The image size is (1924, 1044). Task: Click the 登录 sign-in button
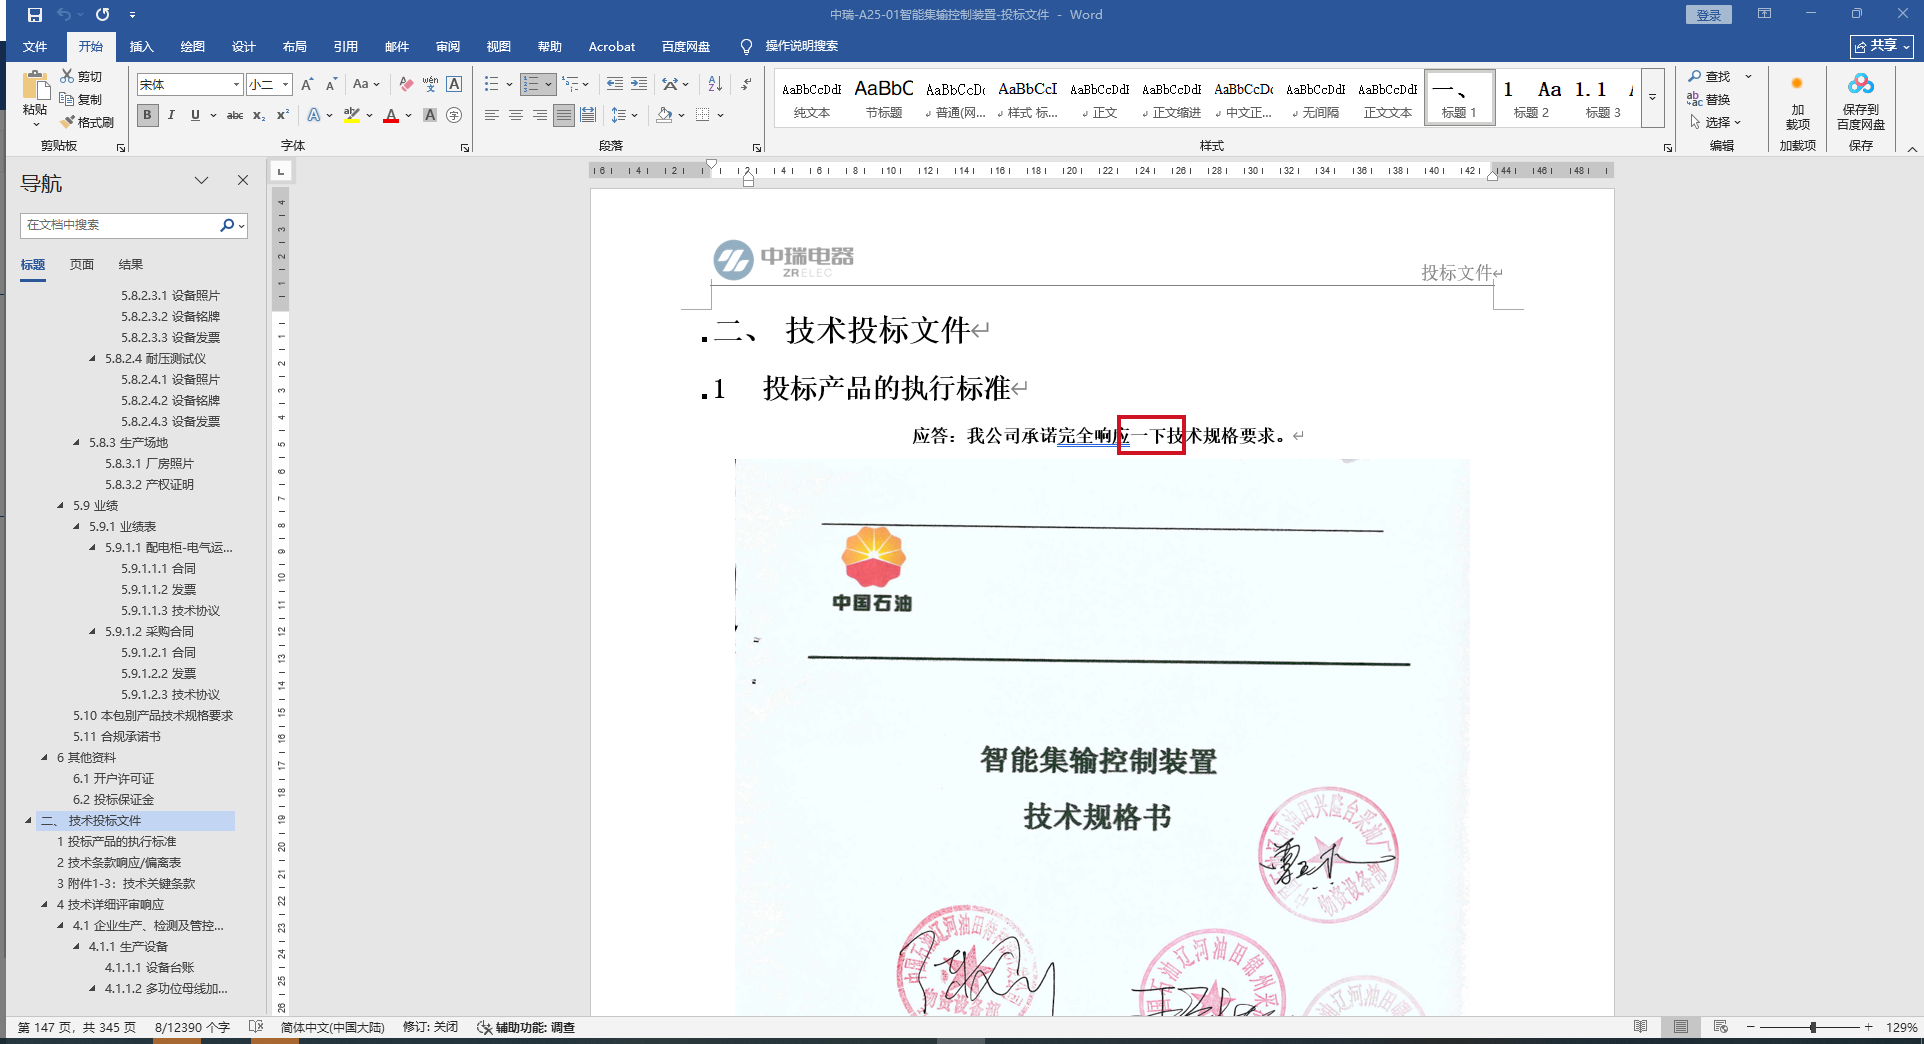pyautogui.click(x=1709, y=15)
